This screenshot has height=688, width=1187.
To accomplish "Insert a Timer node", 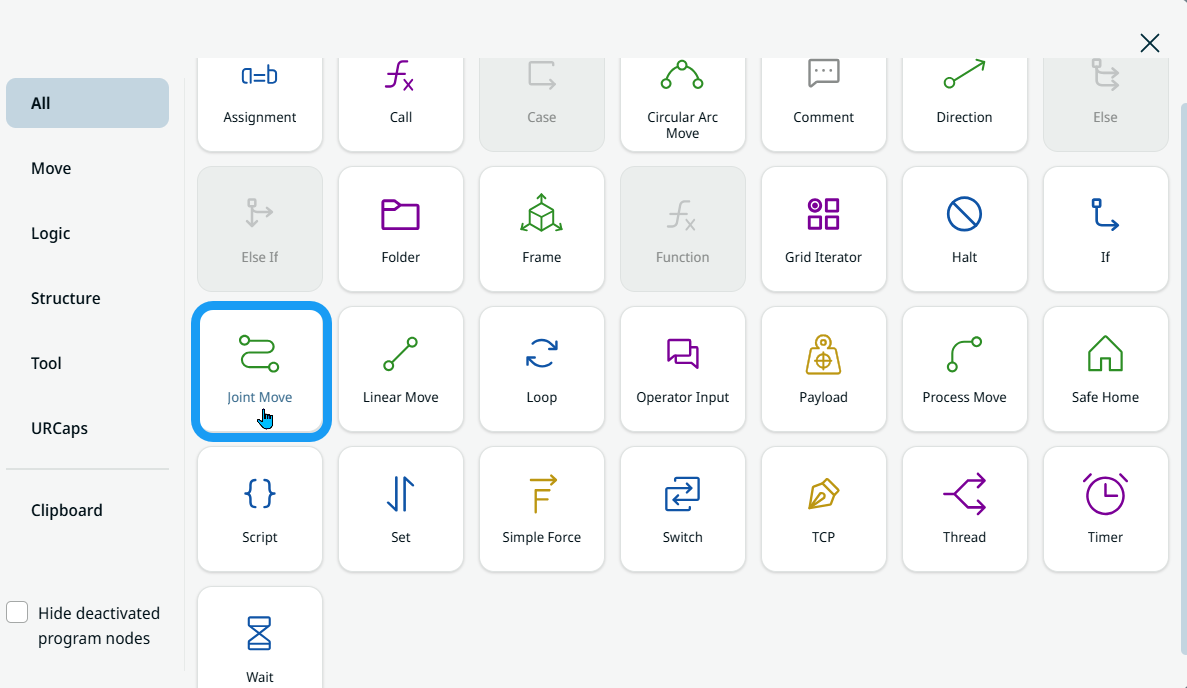I will (1105, 509).
